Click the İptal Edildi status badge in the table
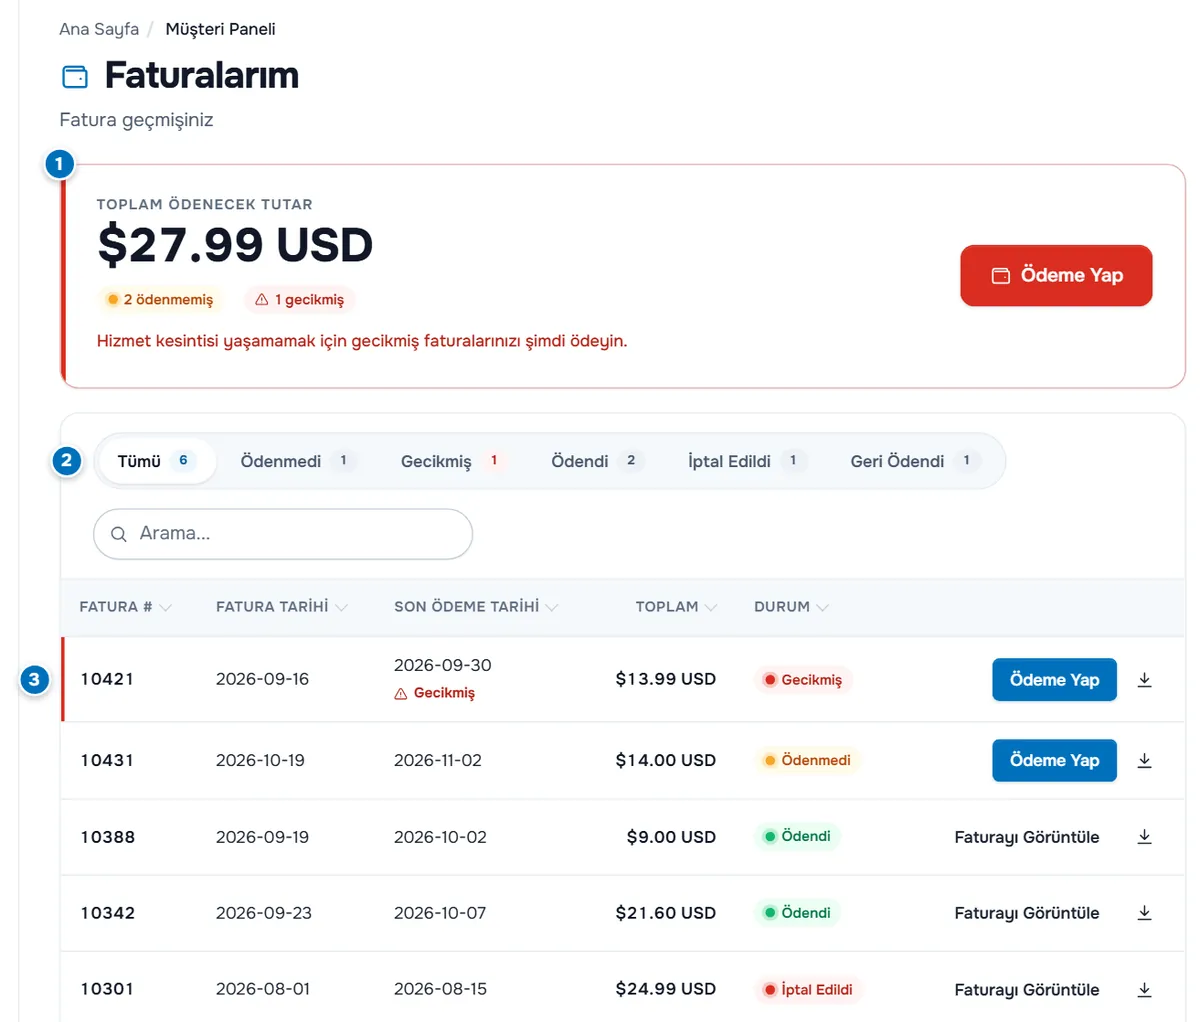 coord(808,990)
